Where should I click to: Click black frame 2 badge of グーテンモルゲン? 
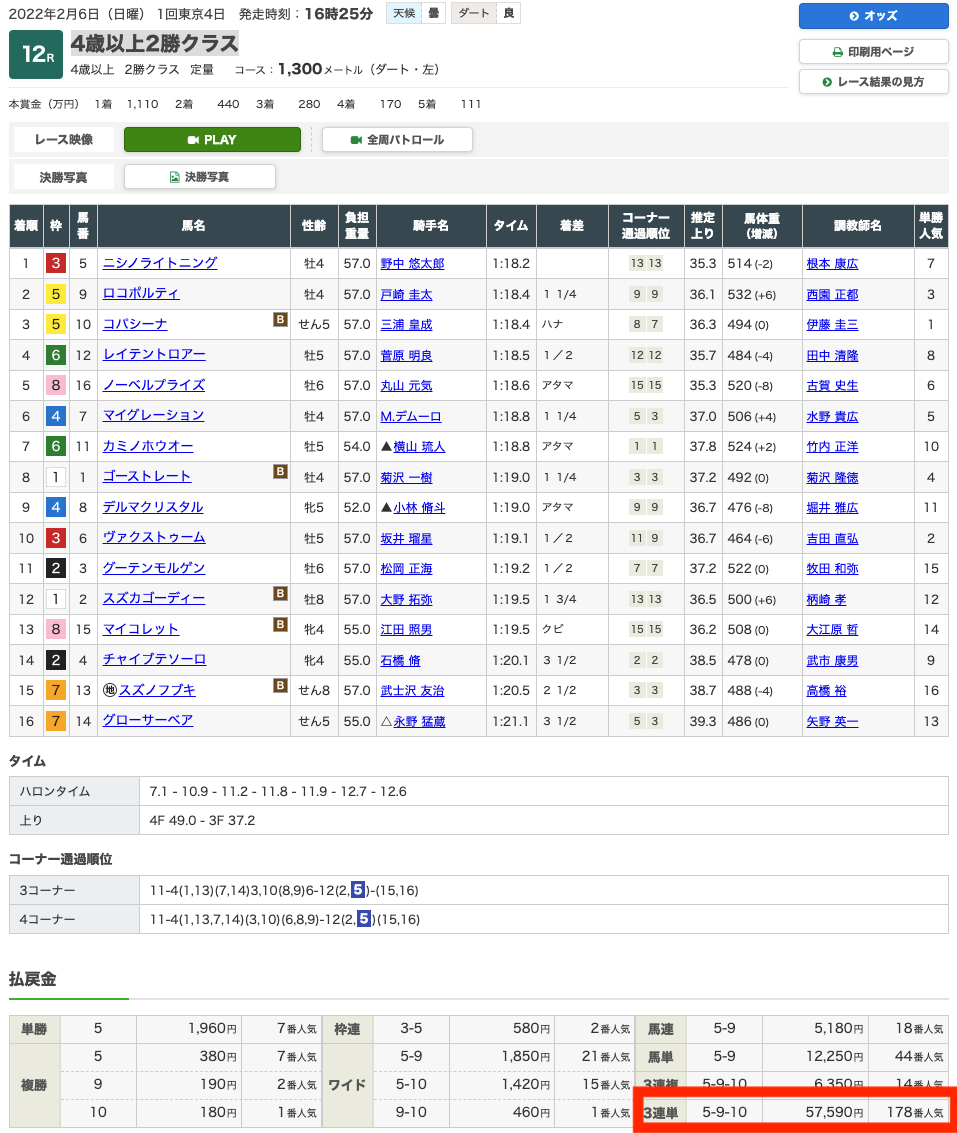(56, 569)
